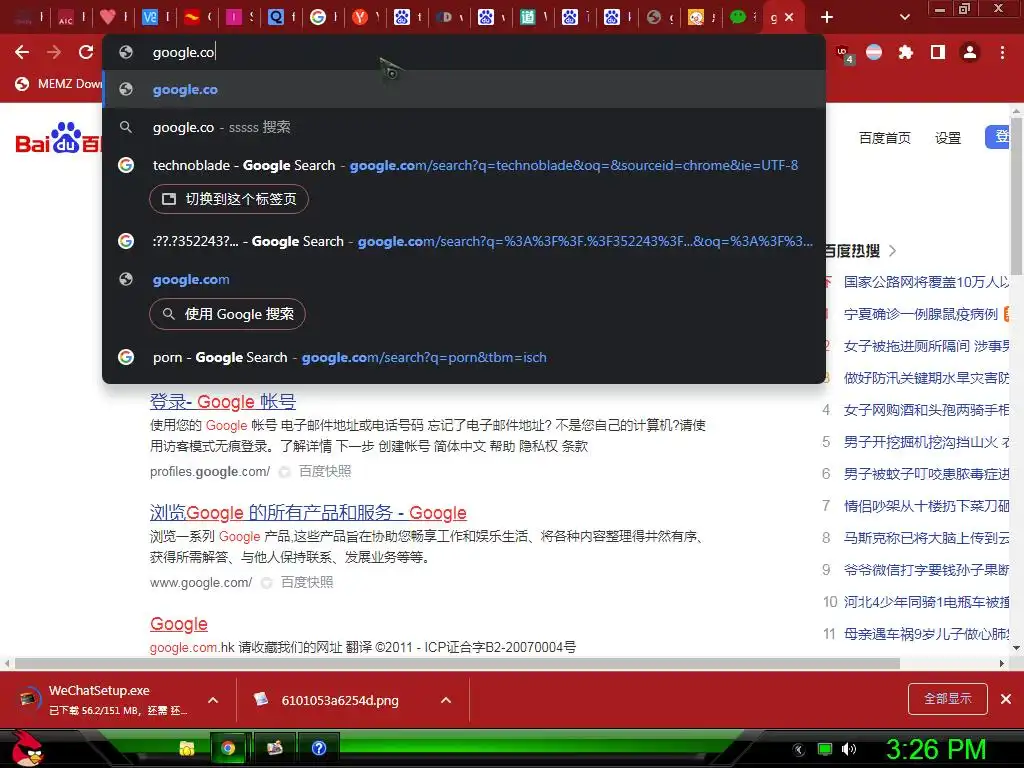Close the downloads bar
This screenshot has height=768, width=1024.
pos(1006,699)
